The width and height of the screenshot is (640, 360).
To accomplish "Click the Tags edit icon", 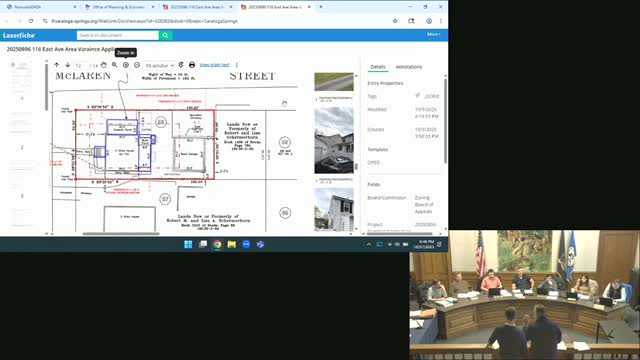I will (418, 96).
